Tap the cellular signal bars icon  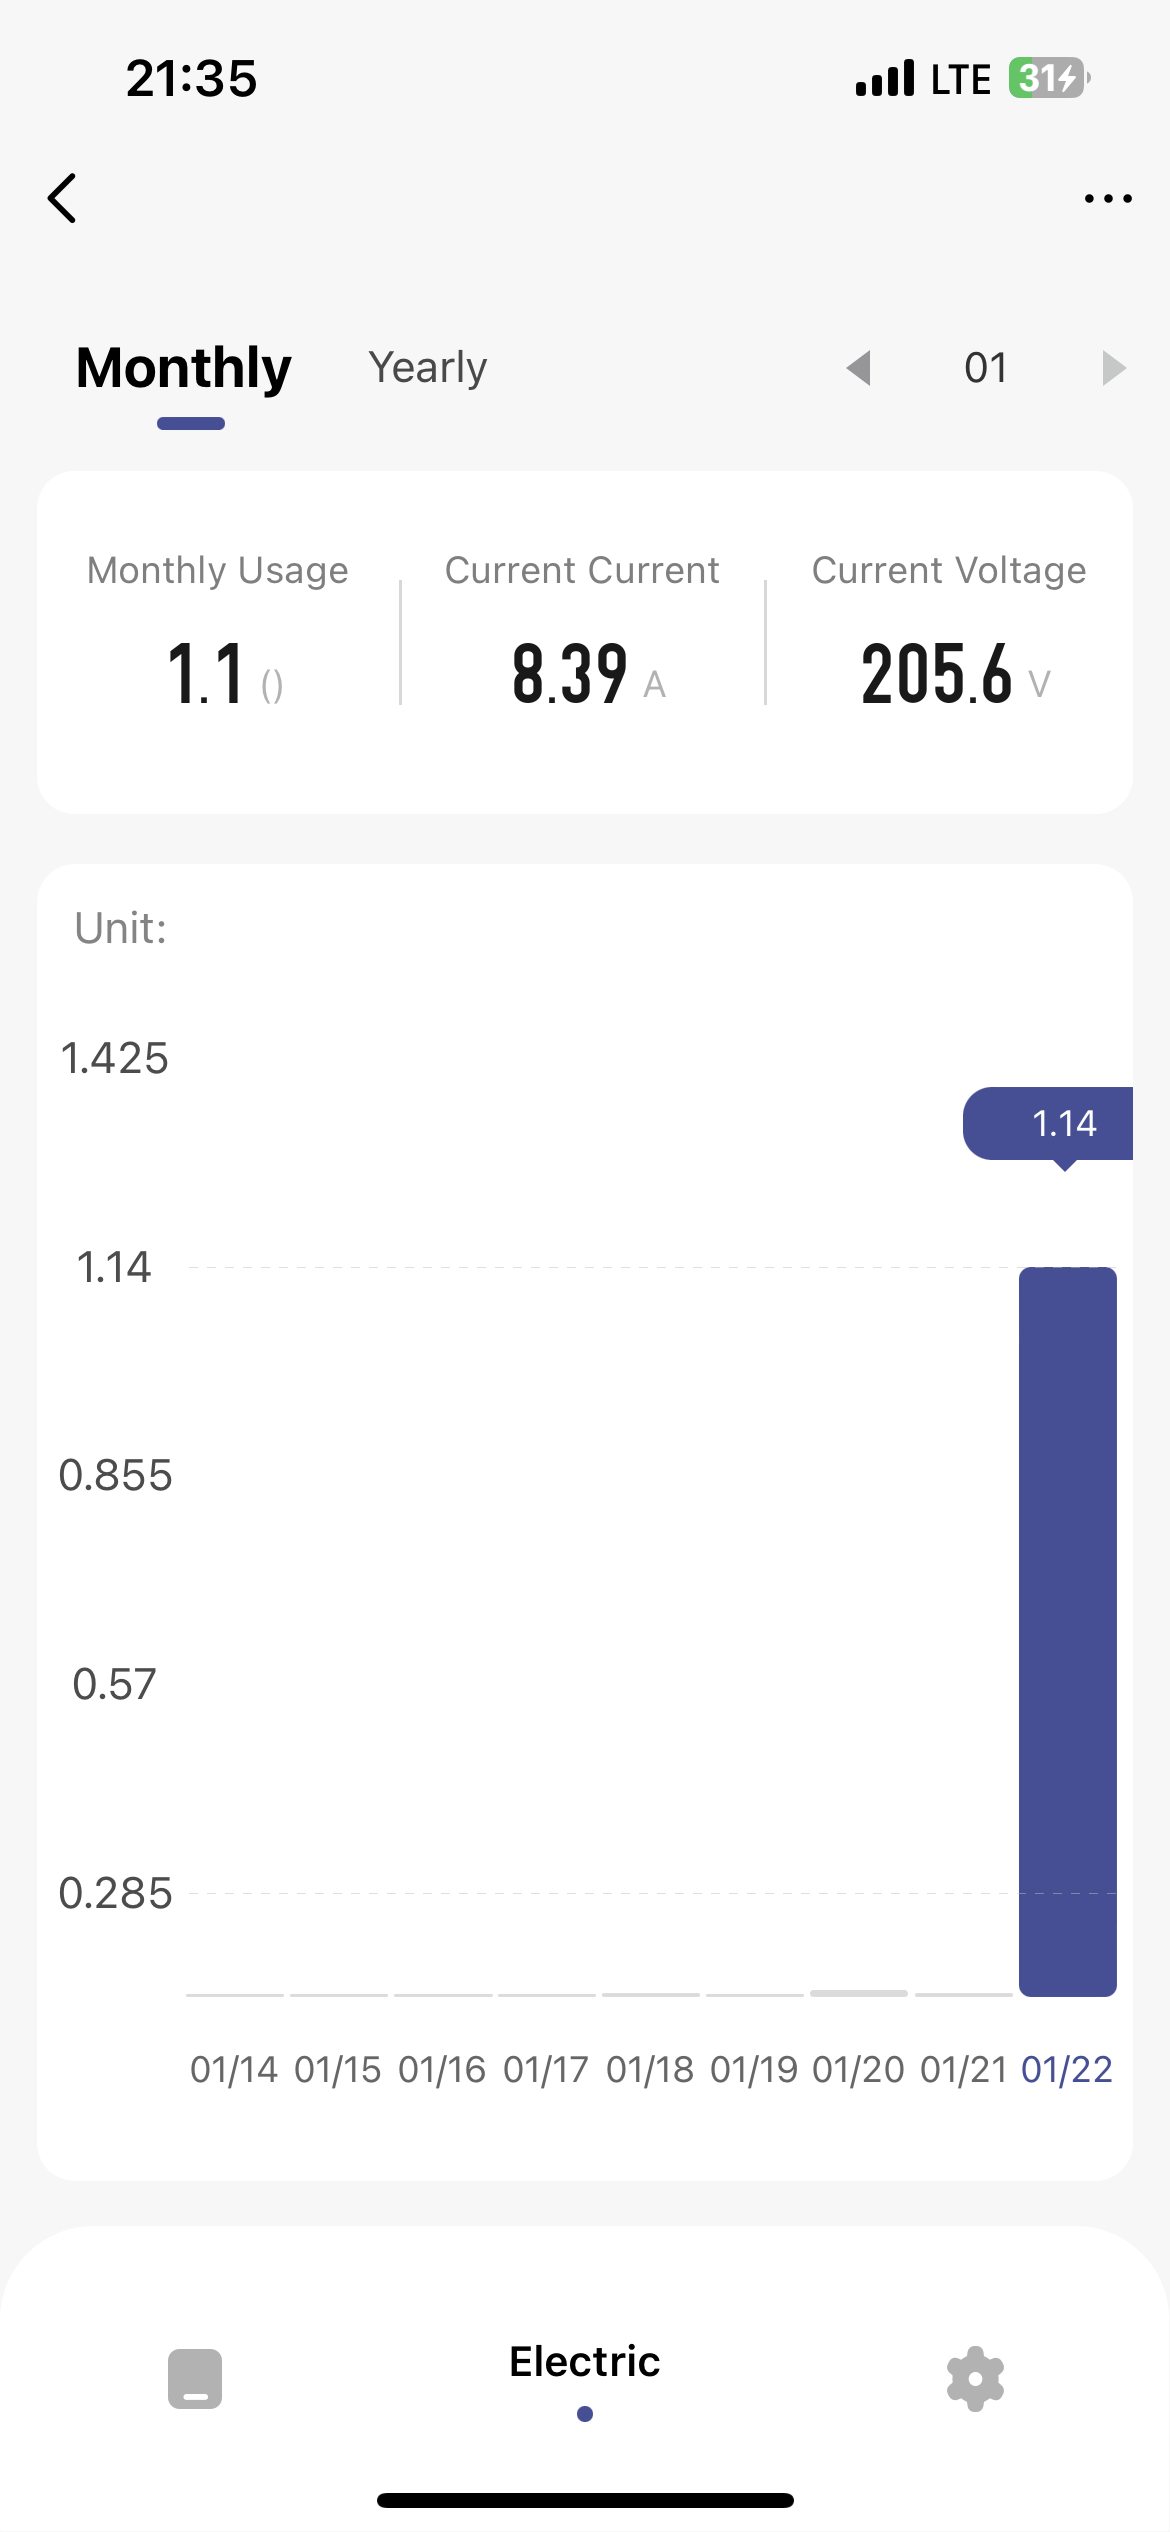coord(885,78)
